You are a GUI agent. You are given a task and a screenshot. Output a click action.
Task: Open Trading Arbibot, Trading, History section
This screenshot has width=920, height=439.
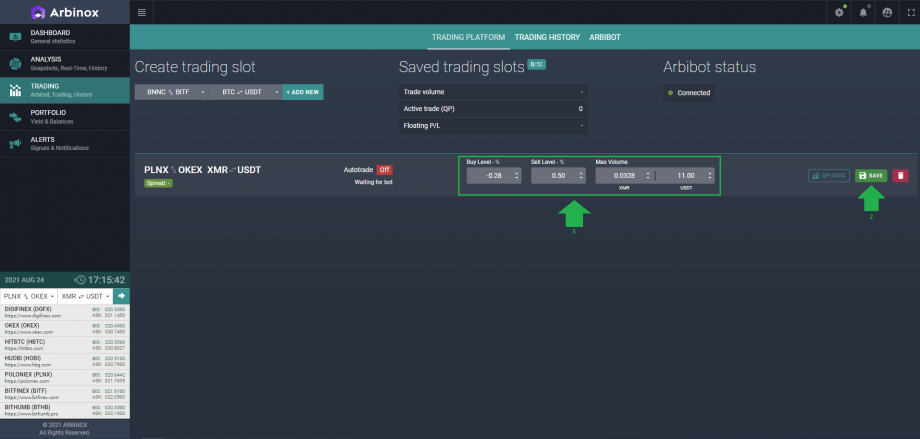pyautogui.click(x=65, y=90)
